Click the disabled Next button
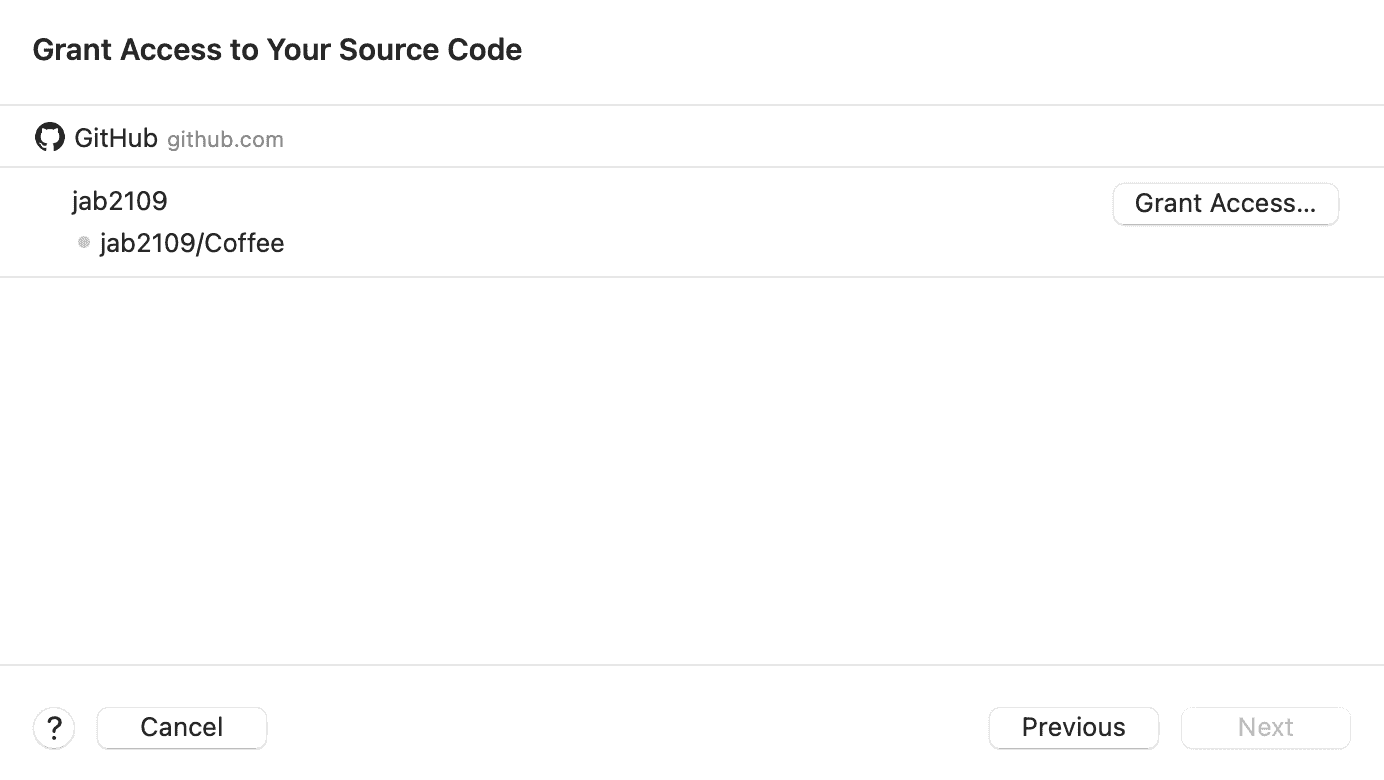This screenshot has height=780, width=1384. pyautogui.click(x=1265, y=727)
